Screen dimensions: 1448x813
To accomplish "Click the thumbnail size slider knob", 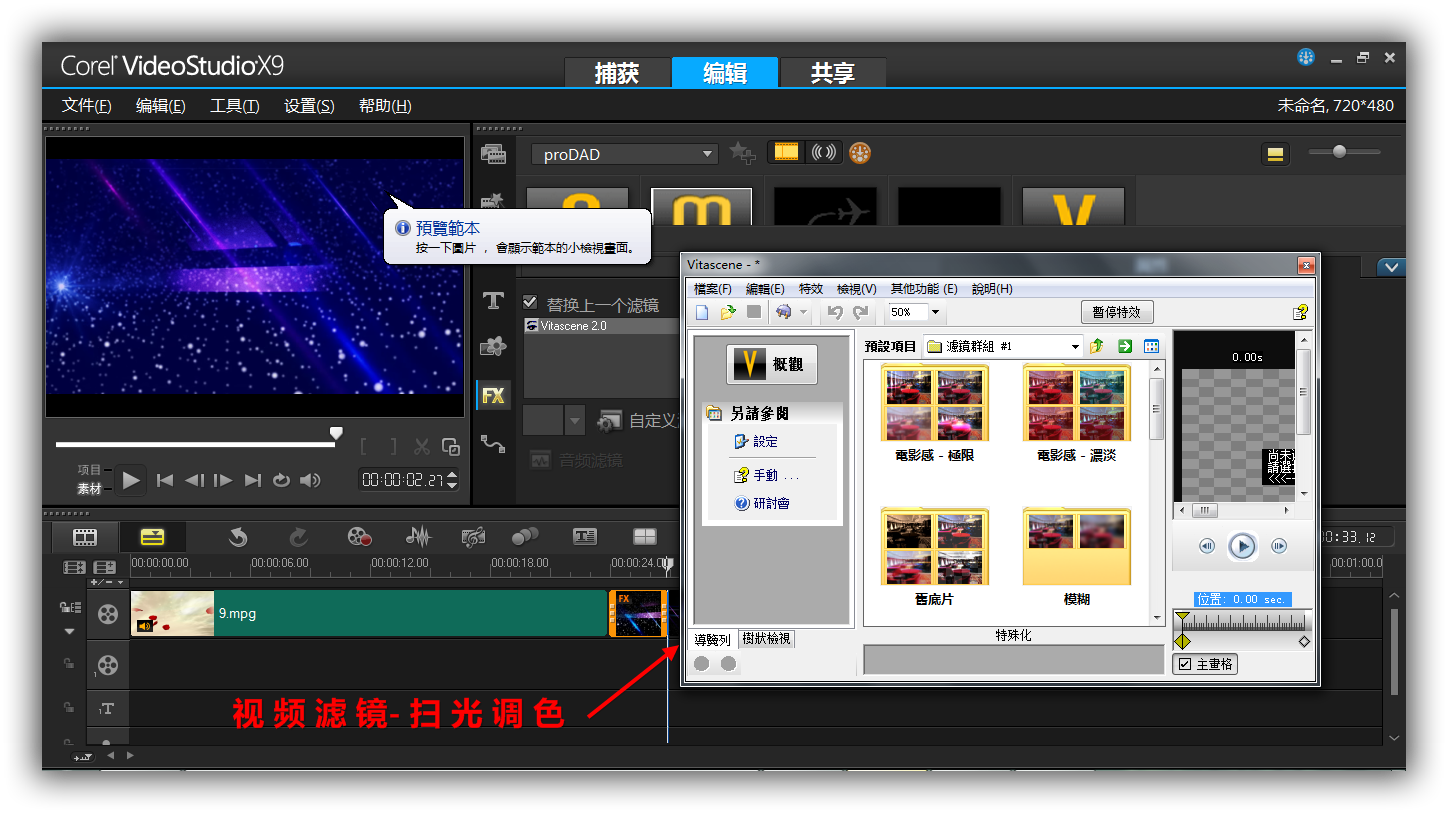I will click(x=1339, y=152).
